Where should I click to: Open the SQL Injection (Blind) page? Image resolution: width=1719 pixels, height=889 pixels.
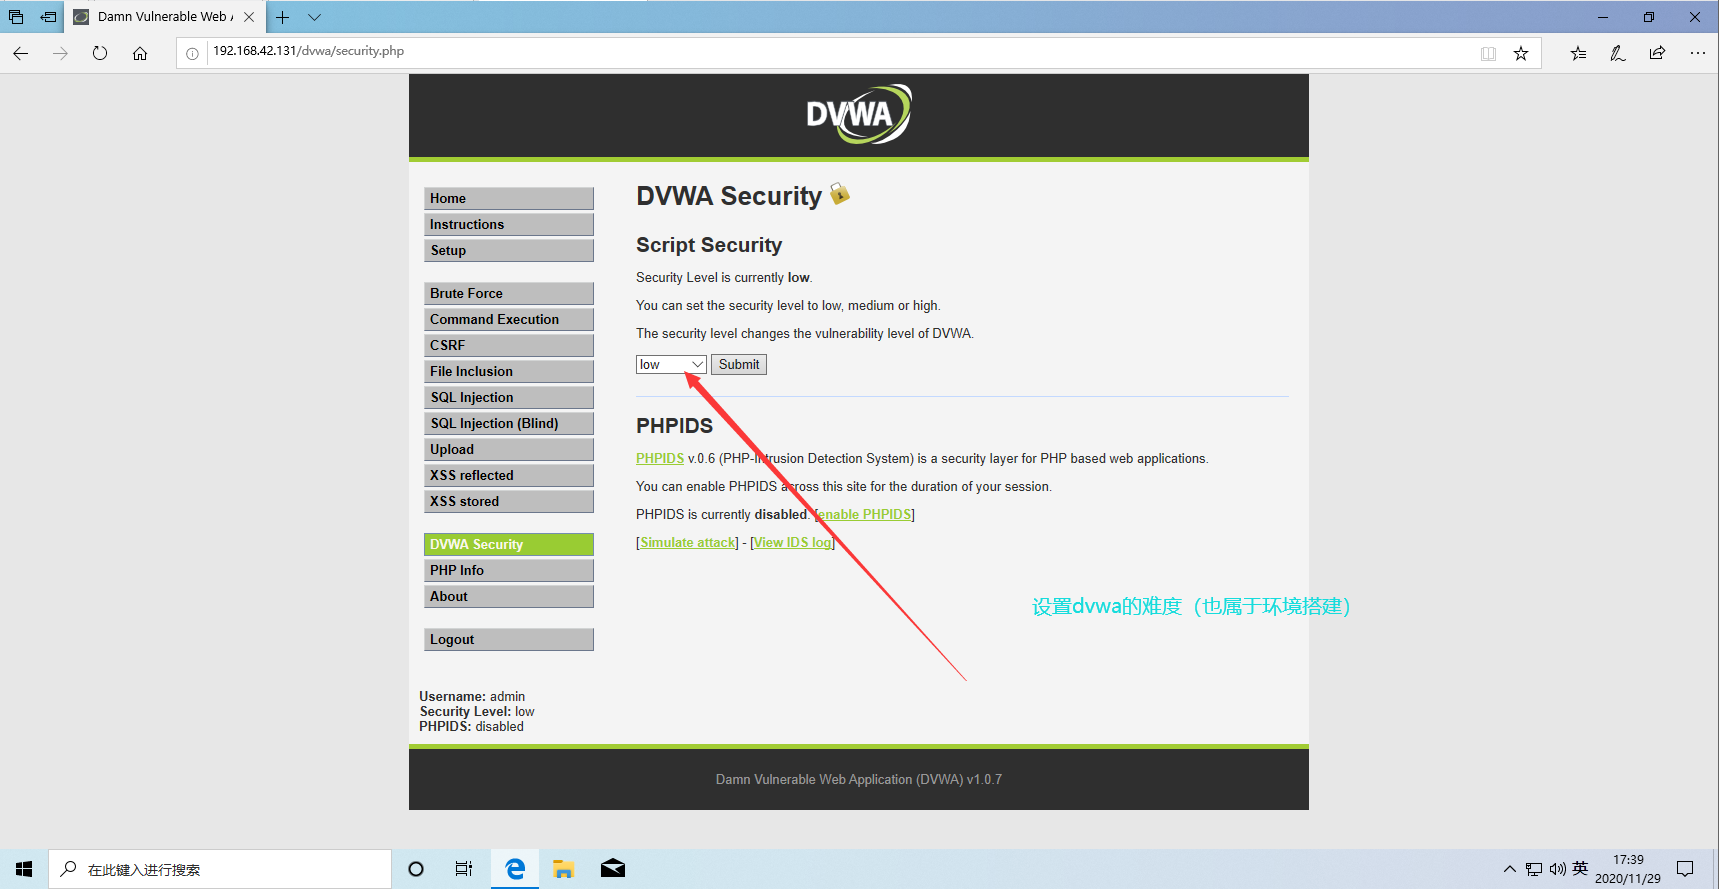[x=509, y=423]
